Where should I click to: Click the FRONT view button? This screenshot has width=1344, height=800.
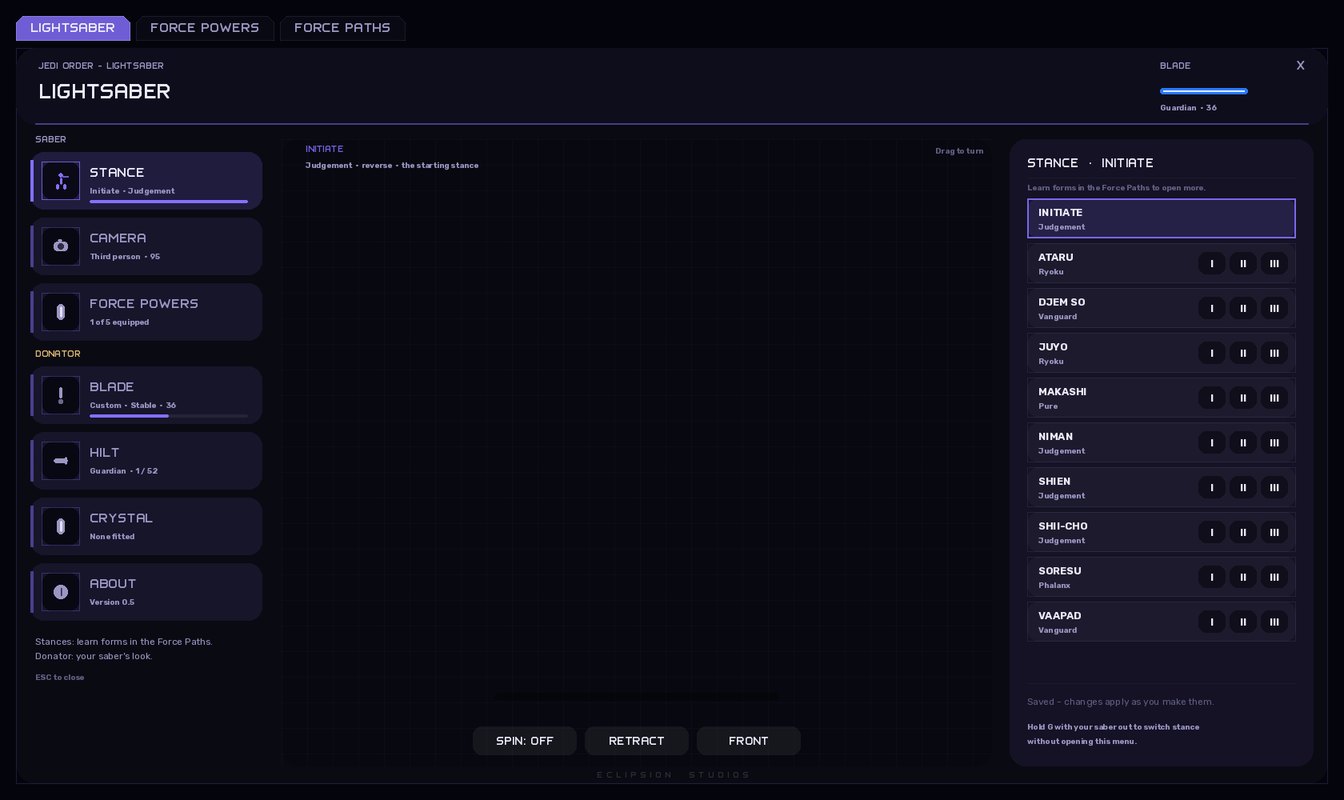[x=749, y=741]
